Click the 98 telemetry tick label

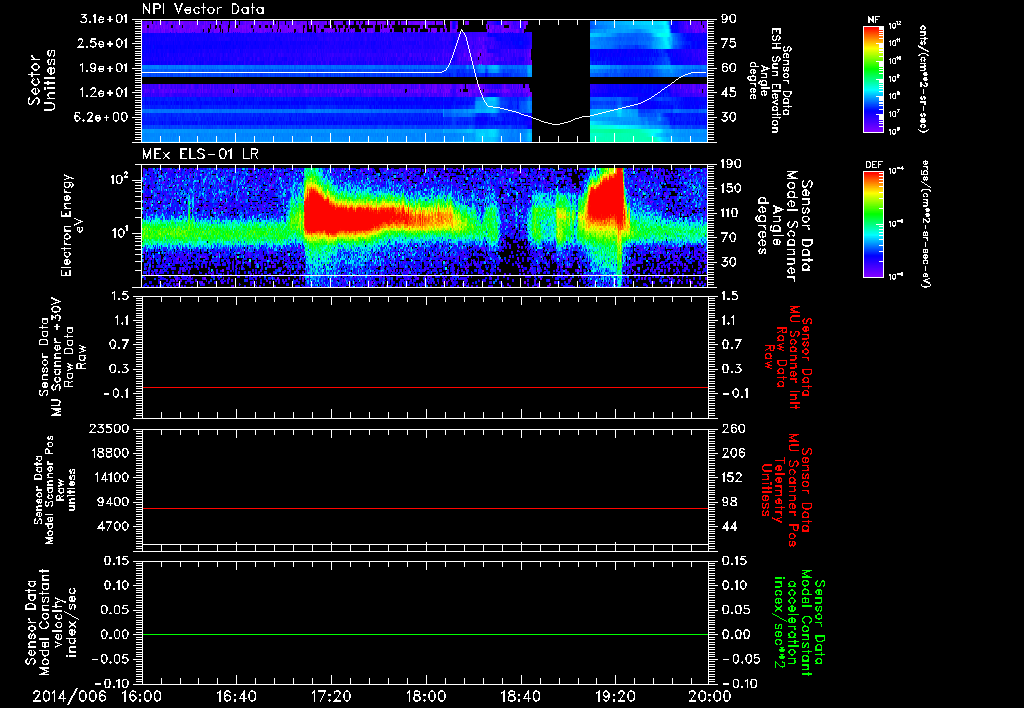click(x=729, y=502)
